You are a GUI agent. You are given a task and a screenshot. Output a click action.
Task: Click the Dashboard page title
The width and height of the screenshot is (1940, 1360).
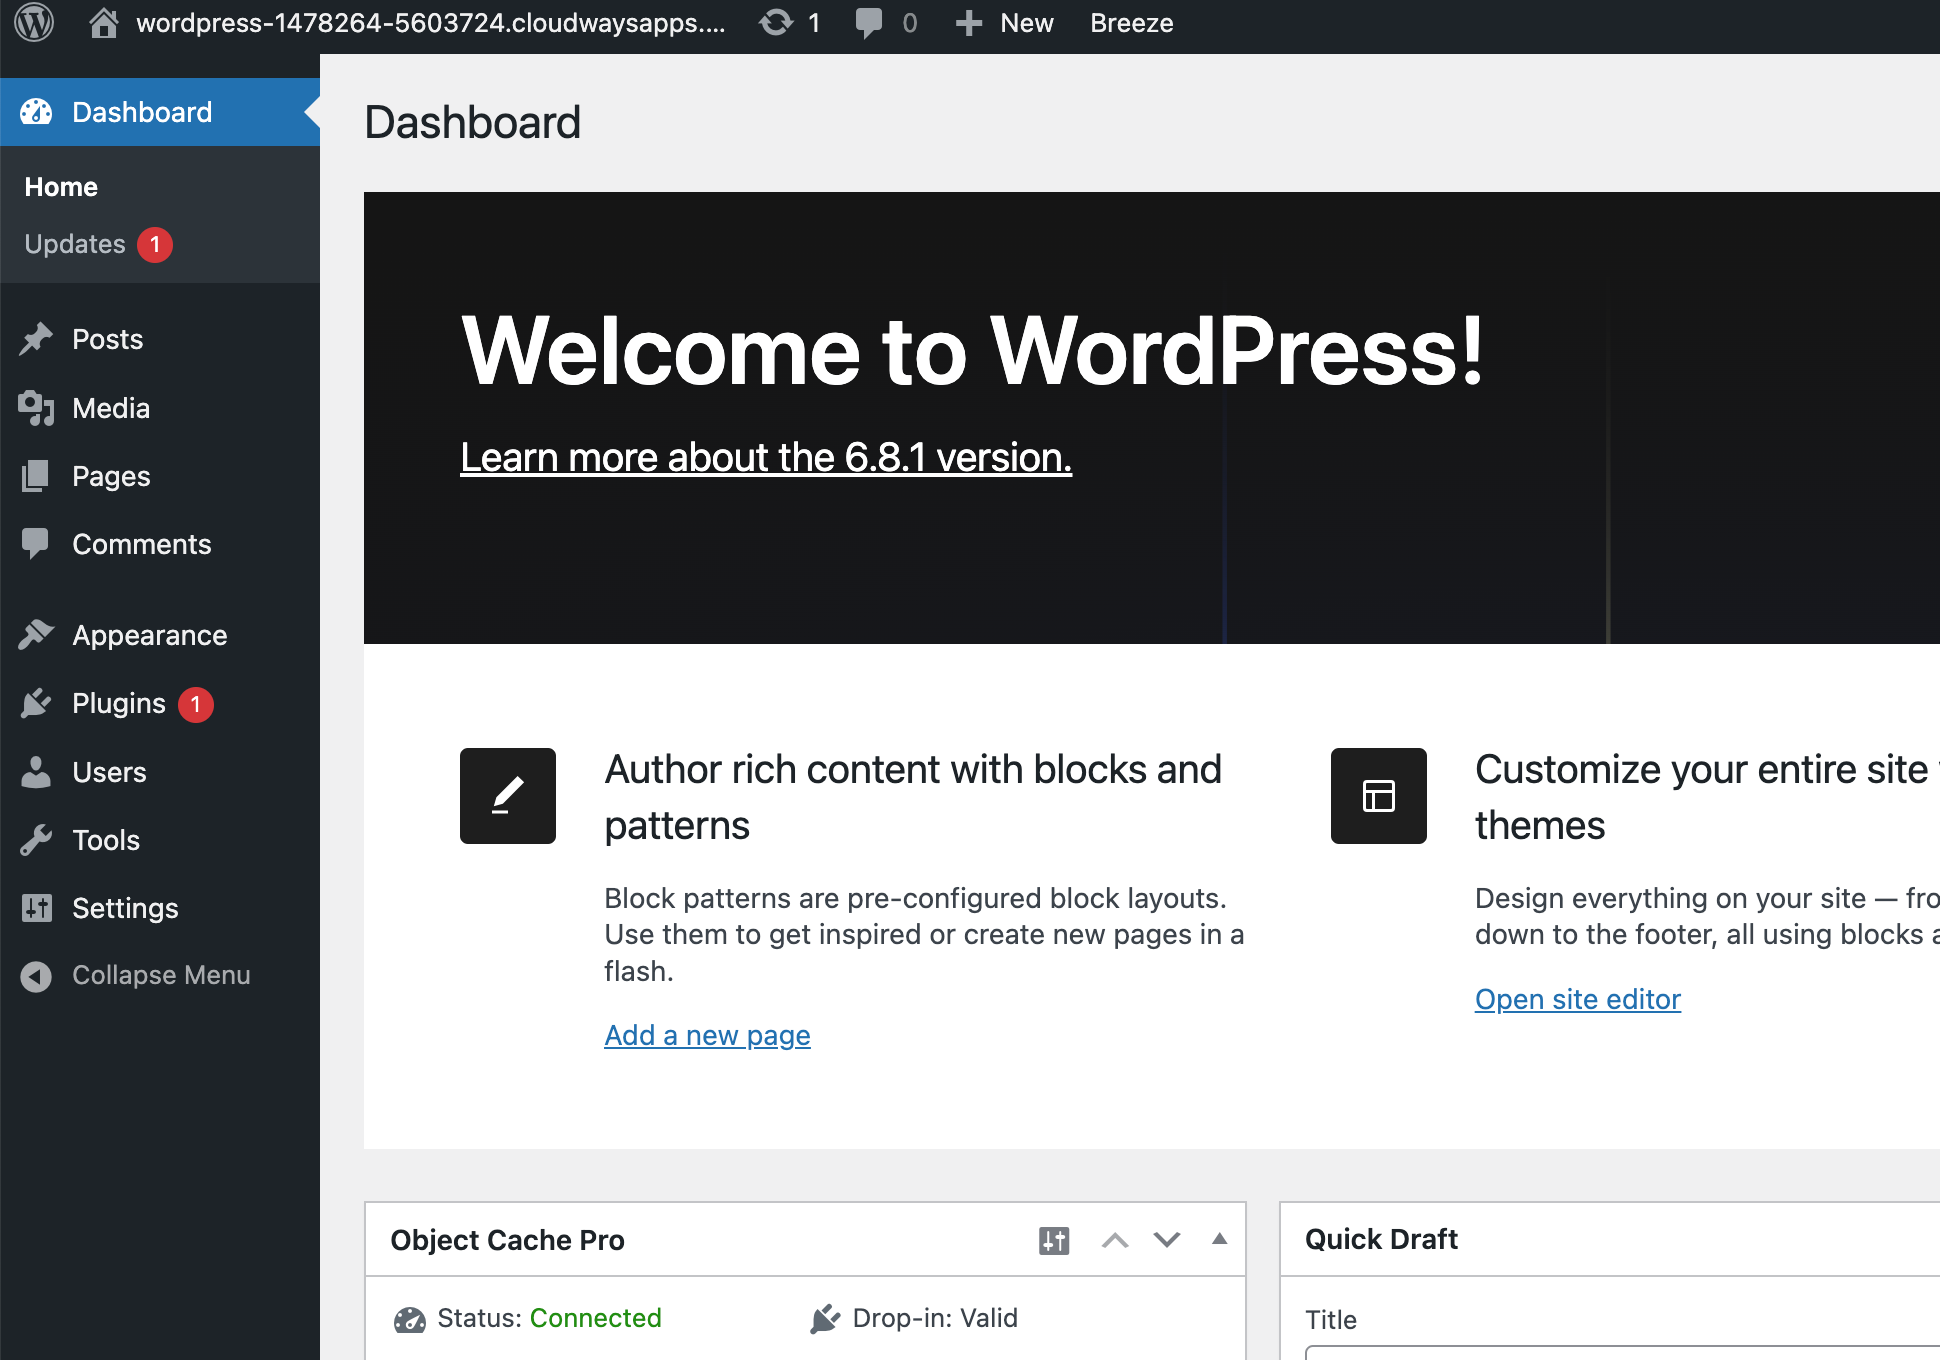point(472,122)
